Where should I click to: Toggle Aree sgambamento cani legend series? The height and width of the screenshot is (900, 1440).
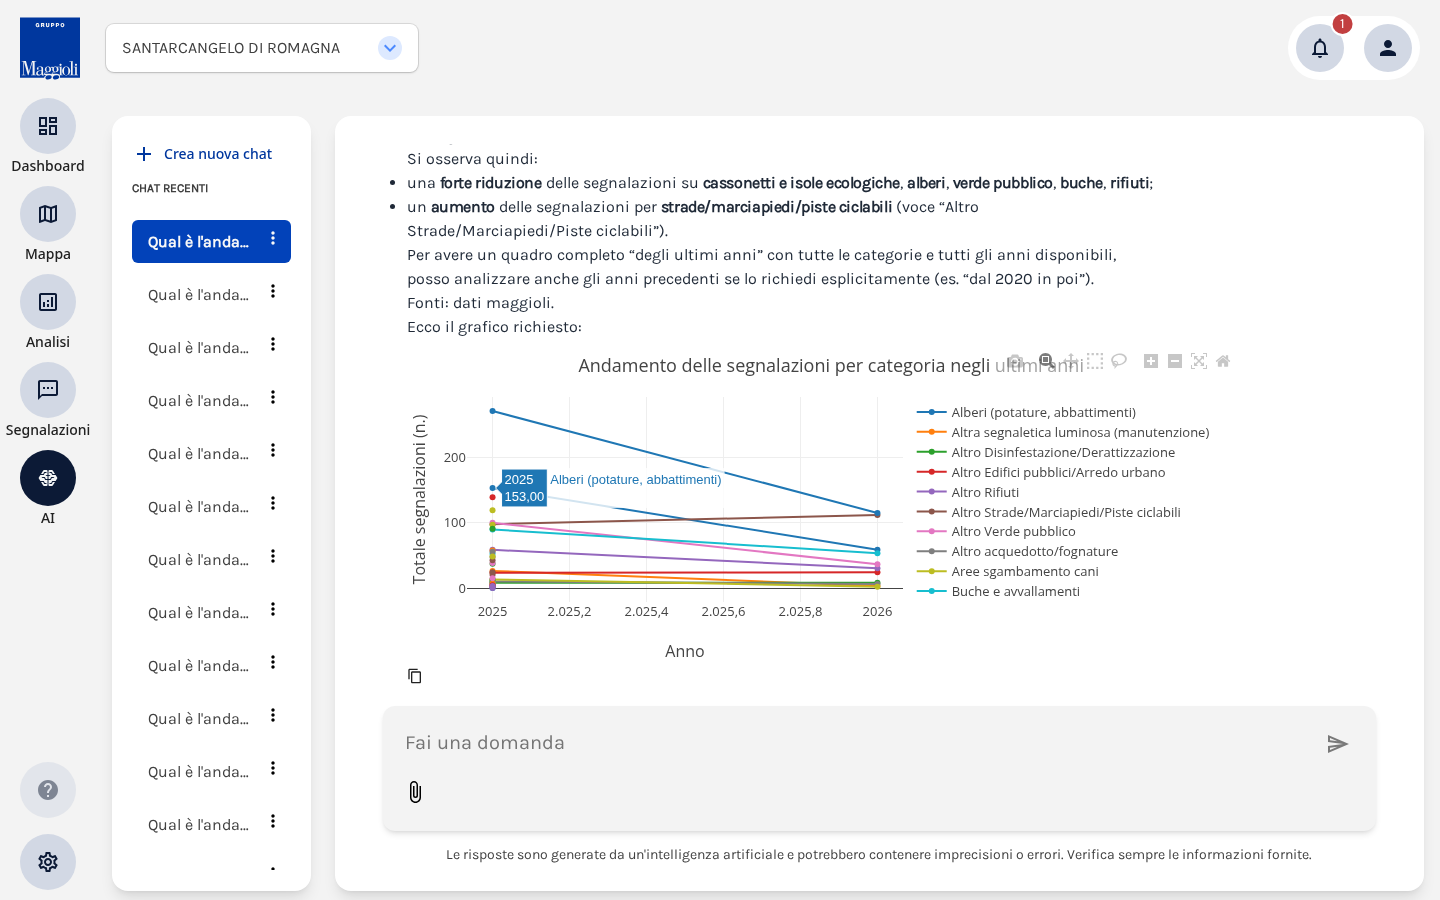(1008, 571)
